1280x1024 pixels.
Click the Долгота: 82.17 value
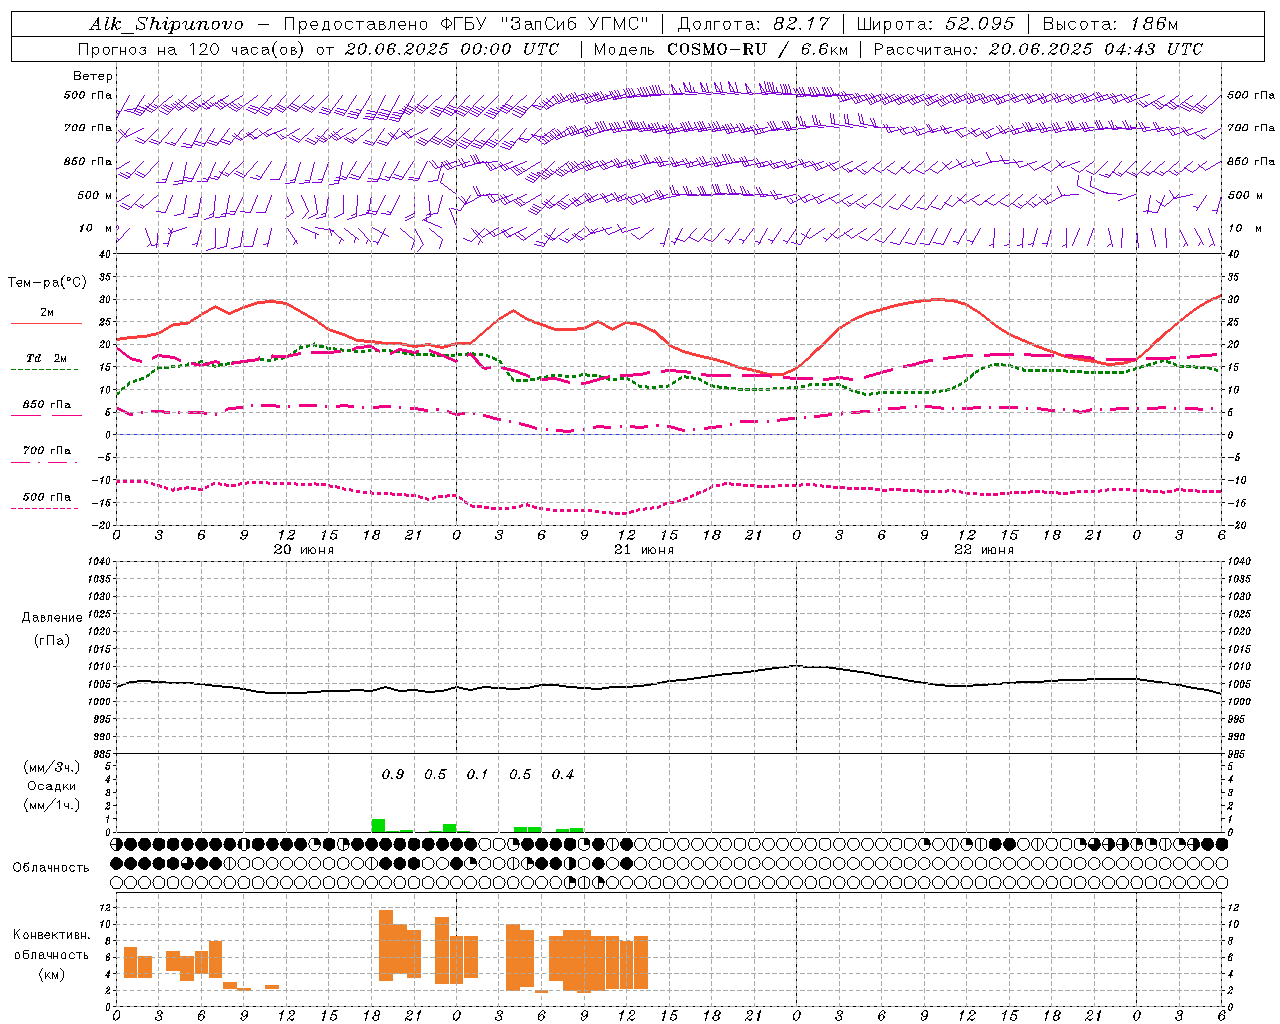[x=753, y=24]
